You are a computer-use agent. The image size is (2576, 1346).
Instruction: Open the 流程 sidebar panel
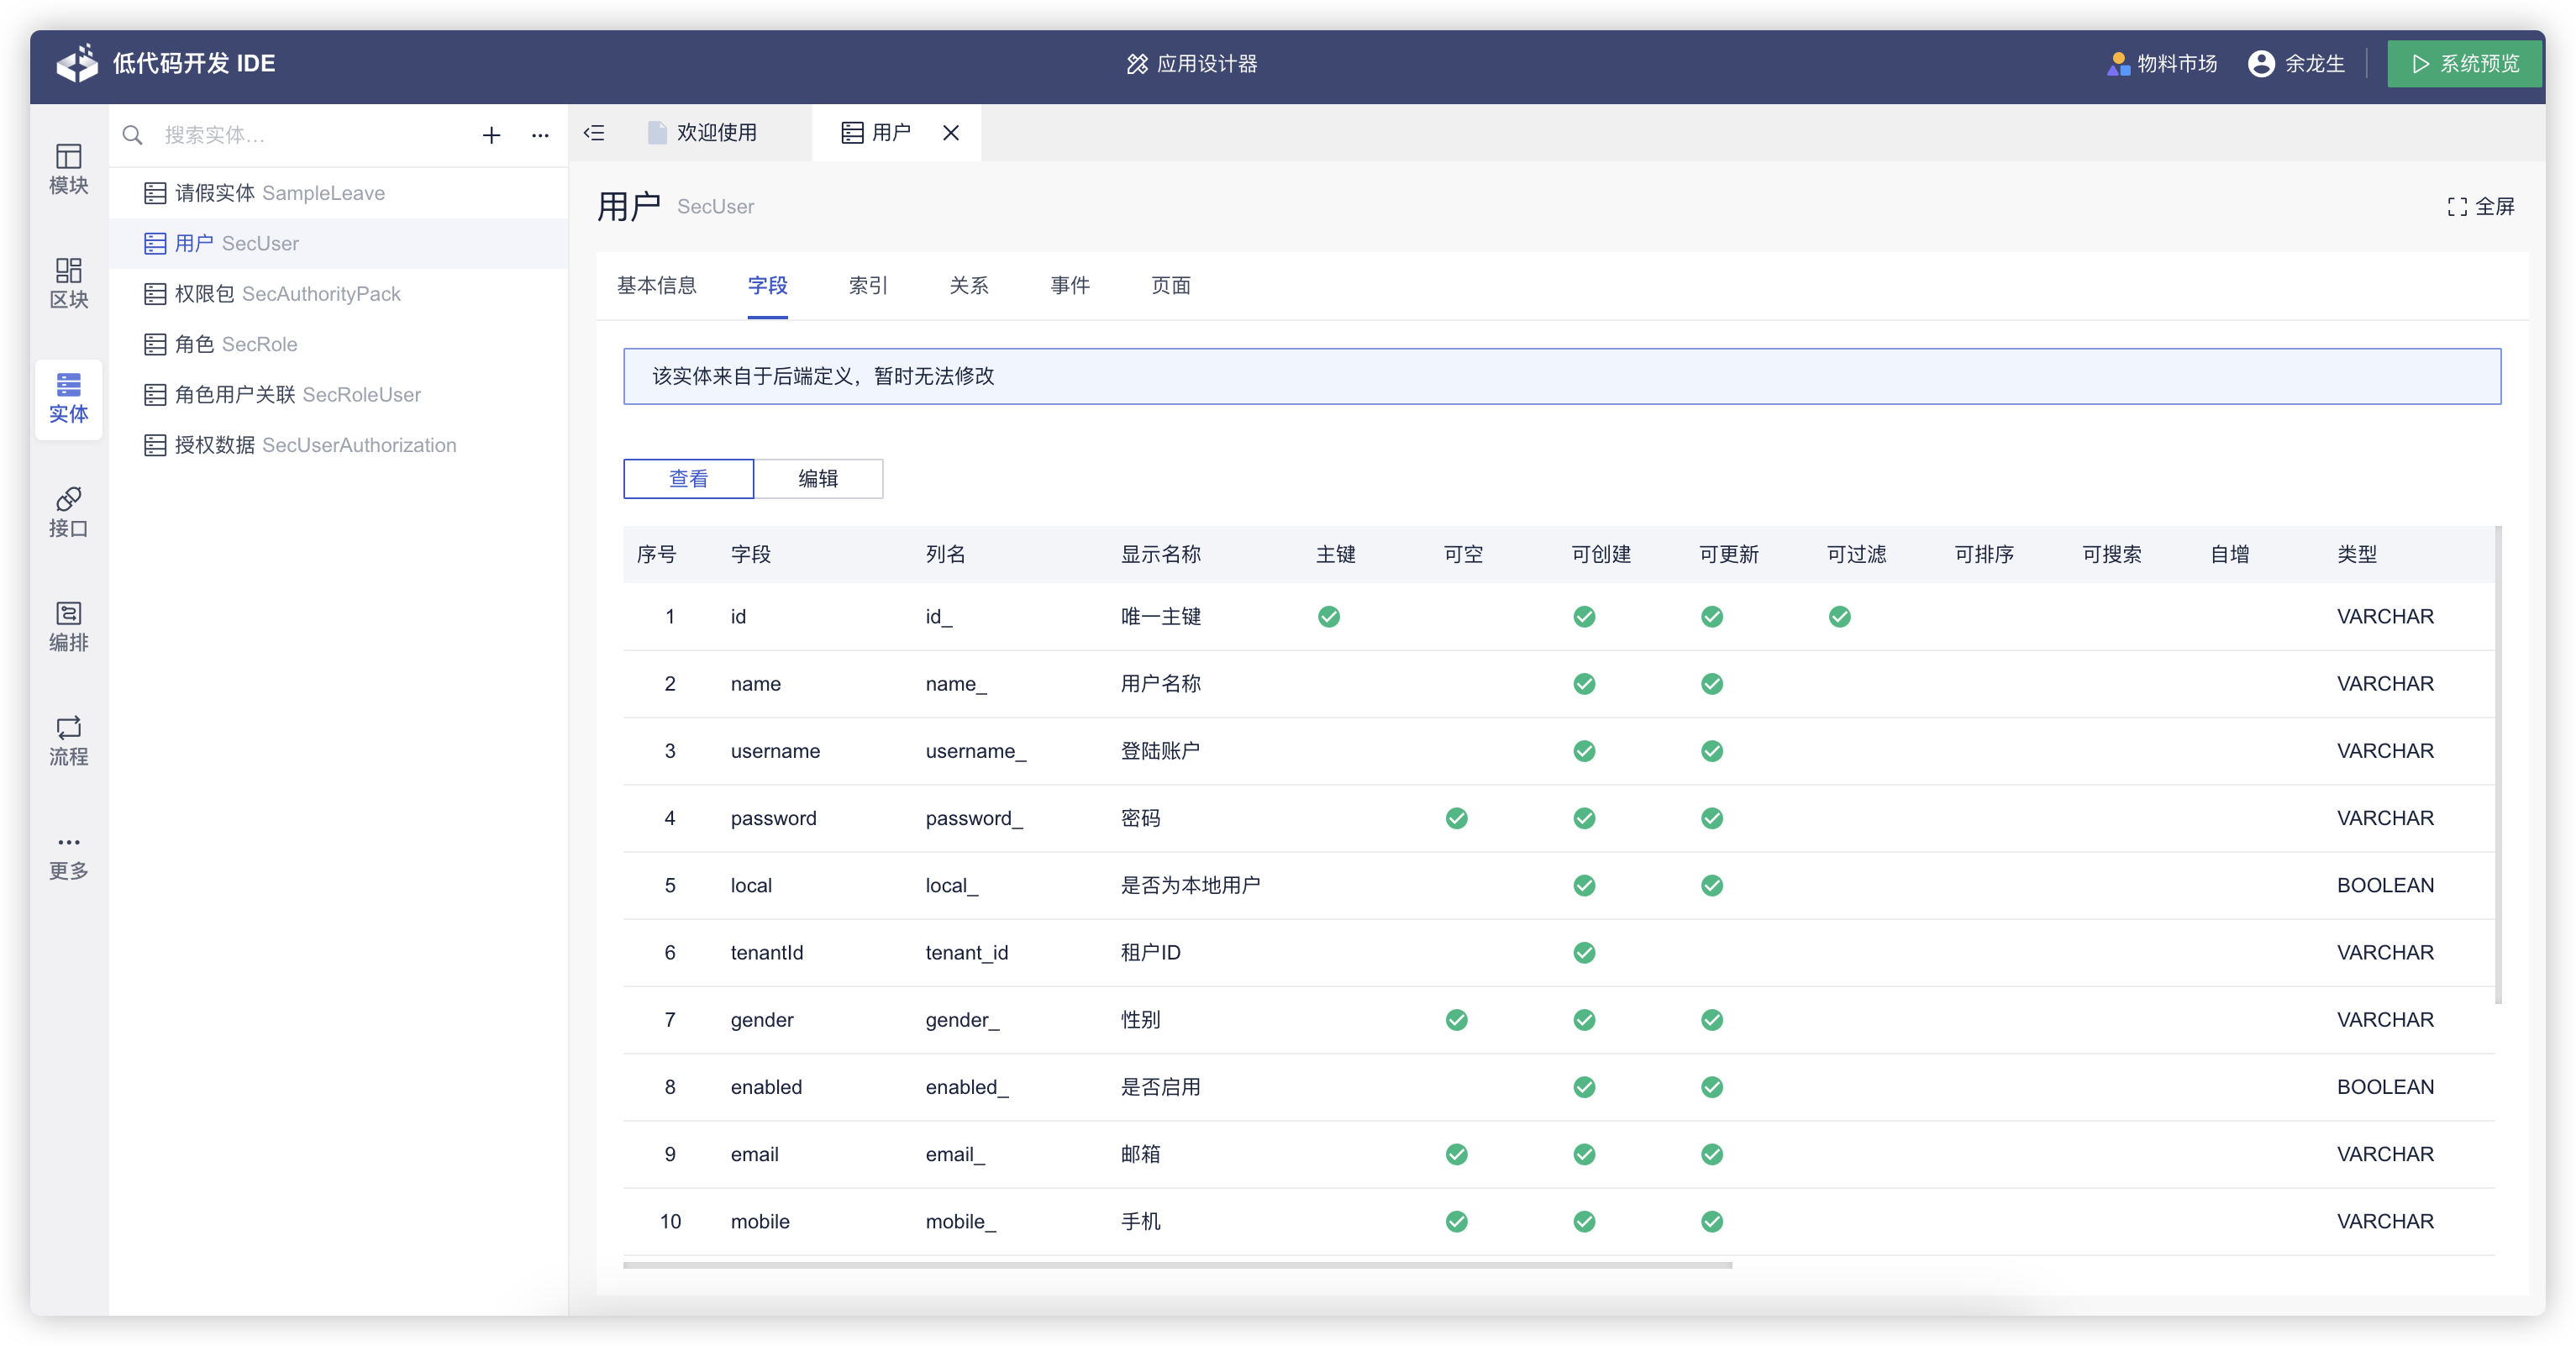pos(68,740)
